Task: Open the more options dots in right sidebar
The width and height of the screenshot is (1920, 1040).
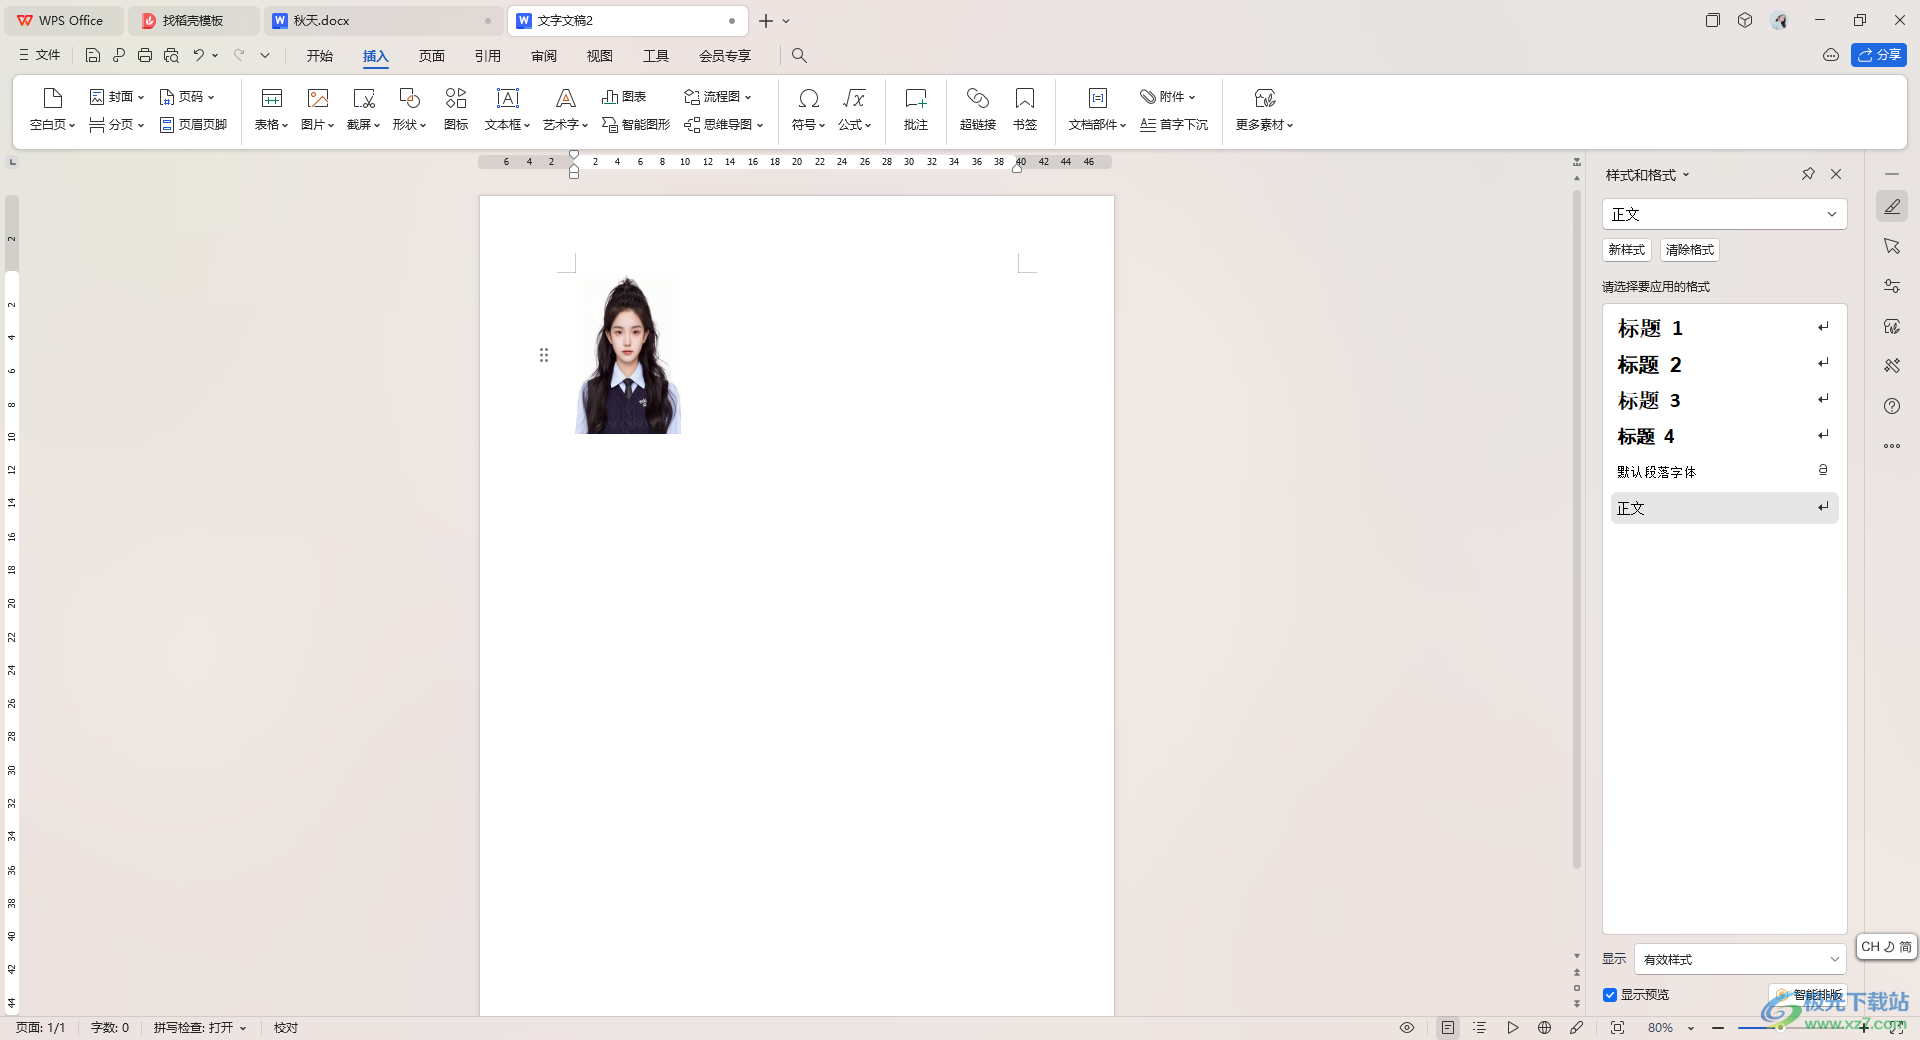Action: point(1892,446)
